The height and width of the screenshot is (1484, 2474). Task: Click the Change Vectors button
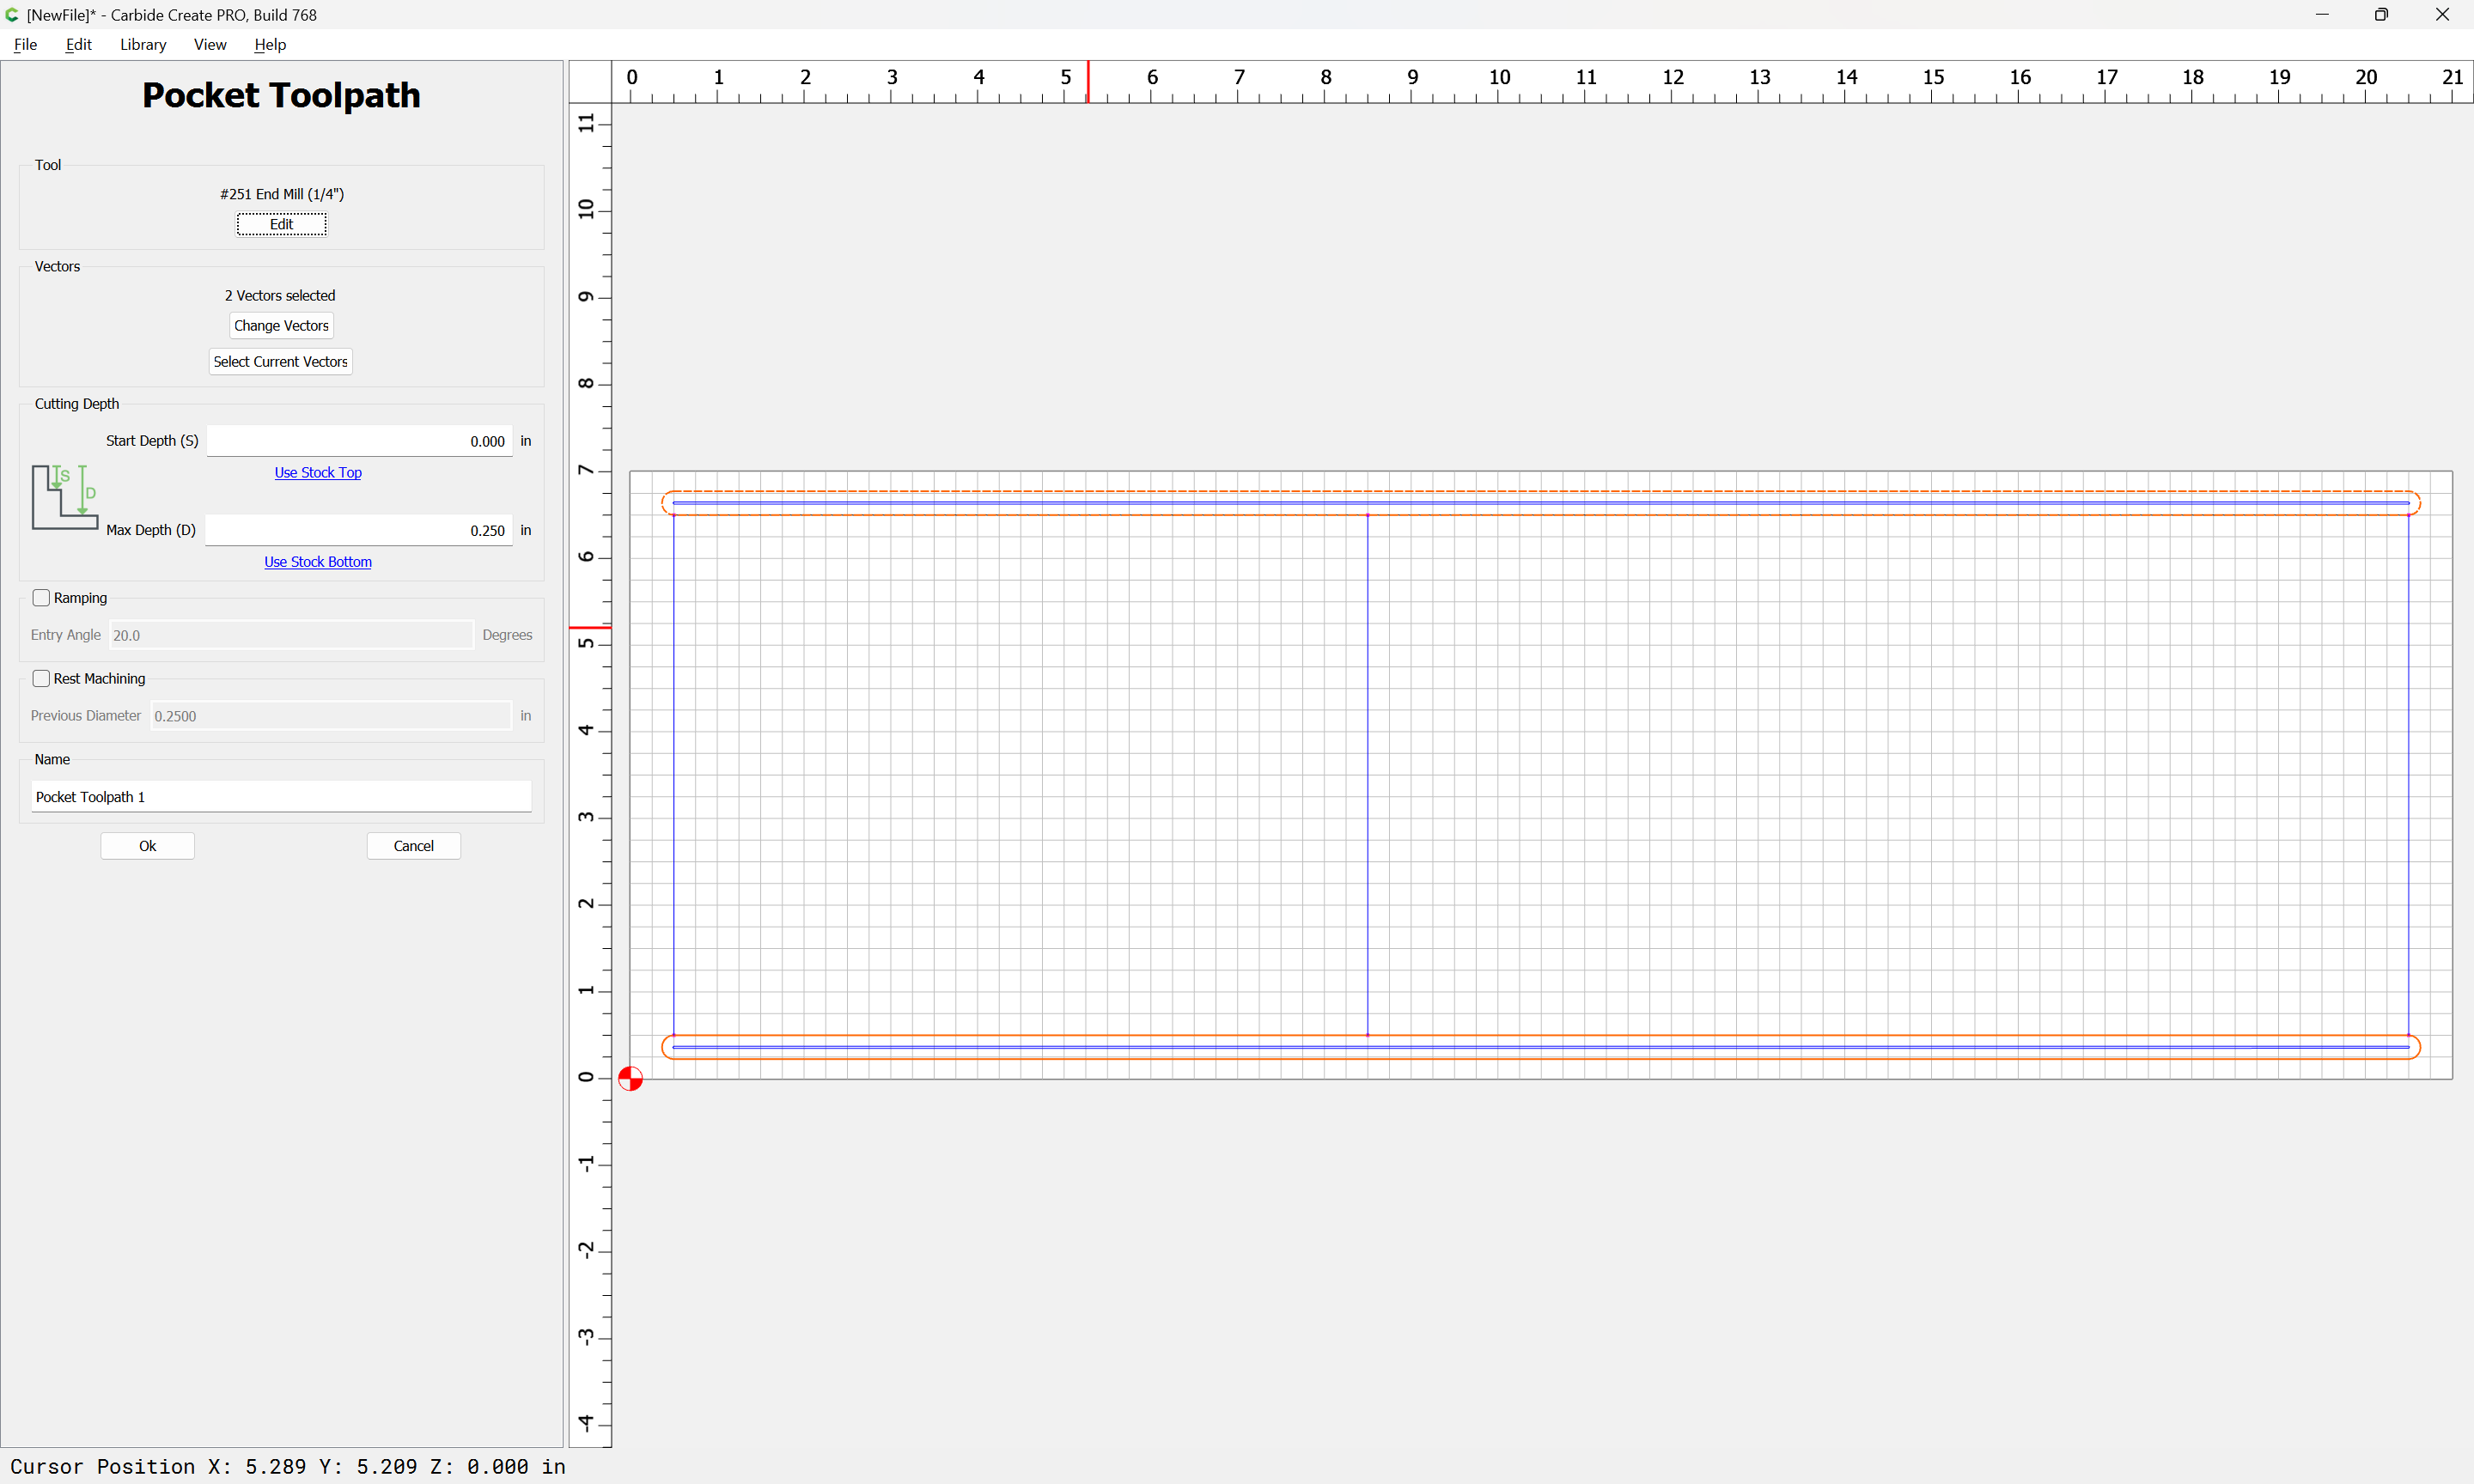coord(281,326)
